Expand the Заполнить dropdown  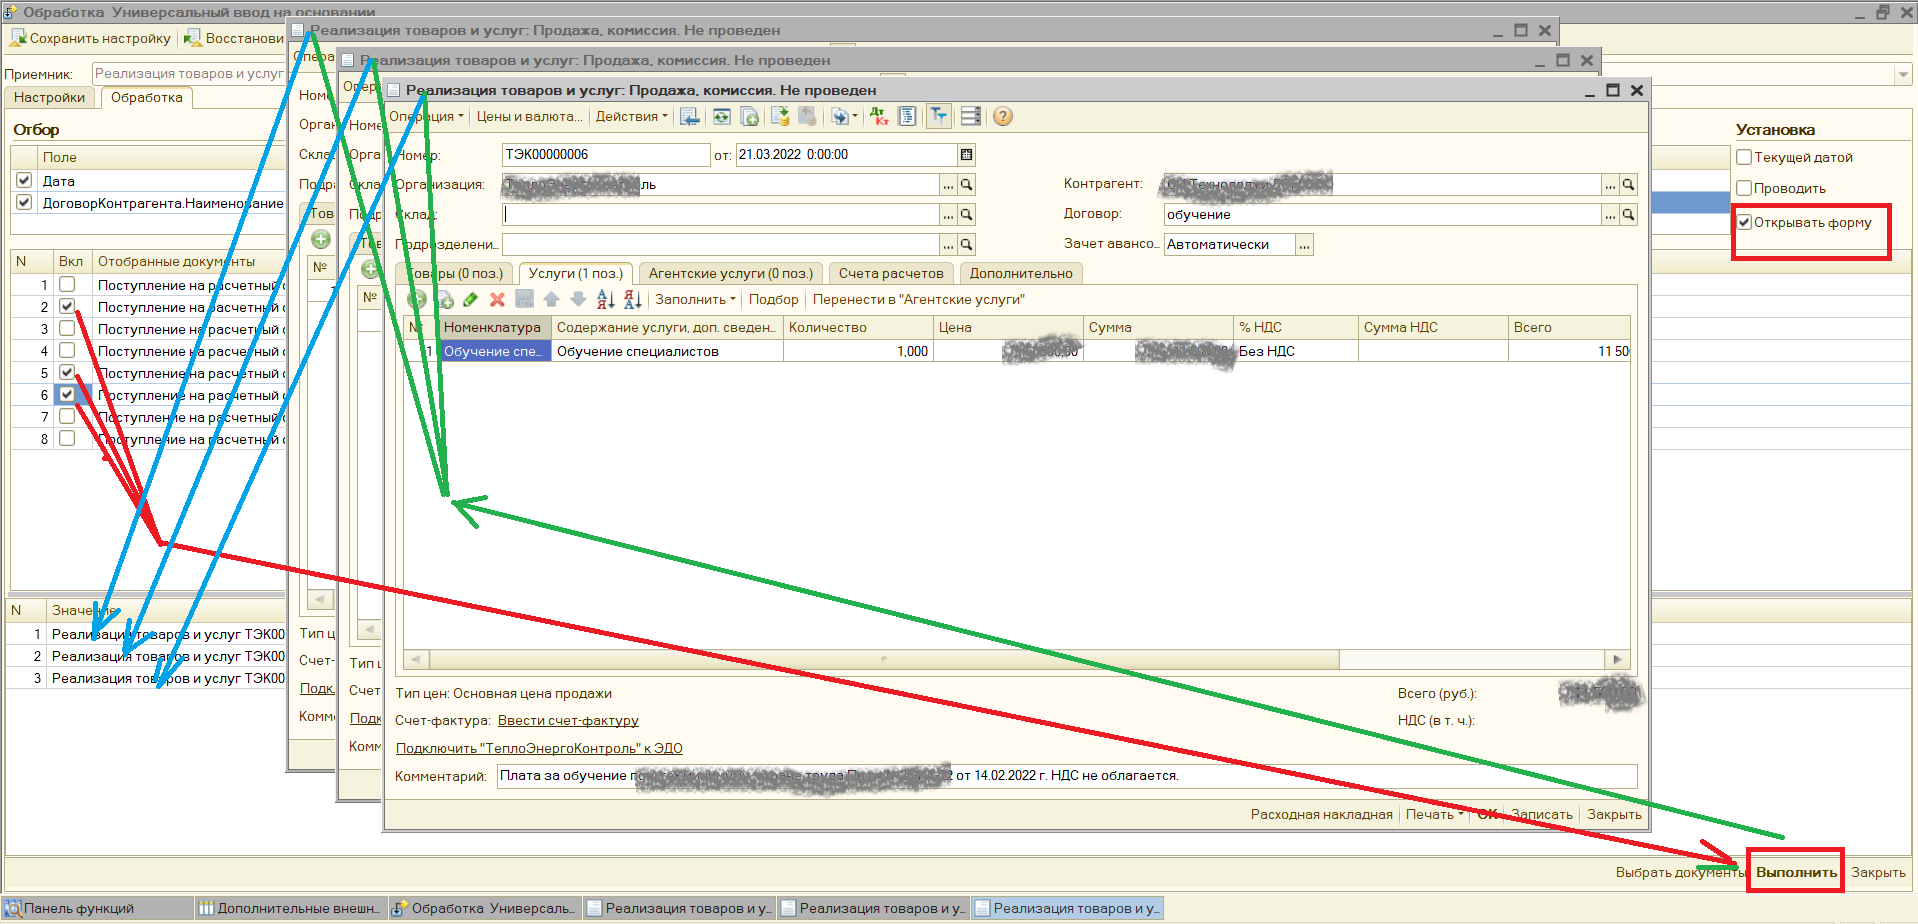pyautogui.click(x=695, y=300)
